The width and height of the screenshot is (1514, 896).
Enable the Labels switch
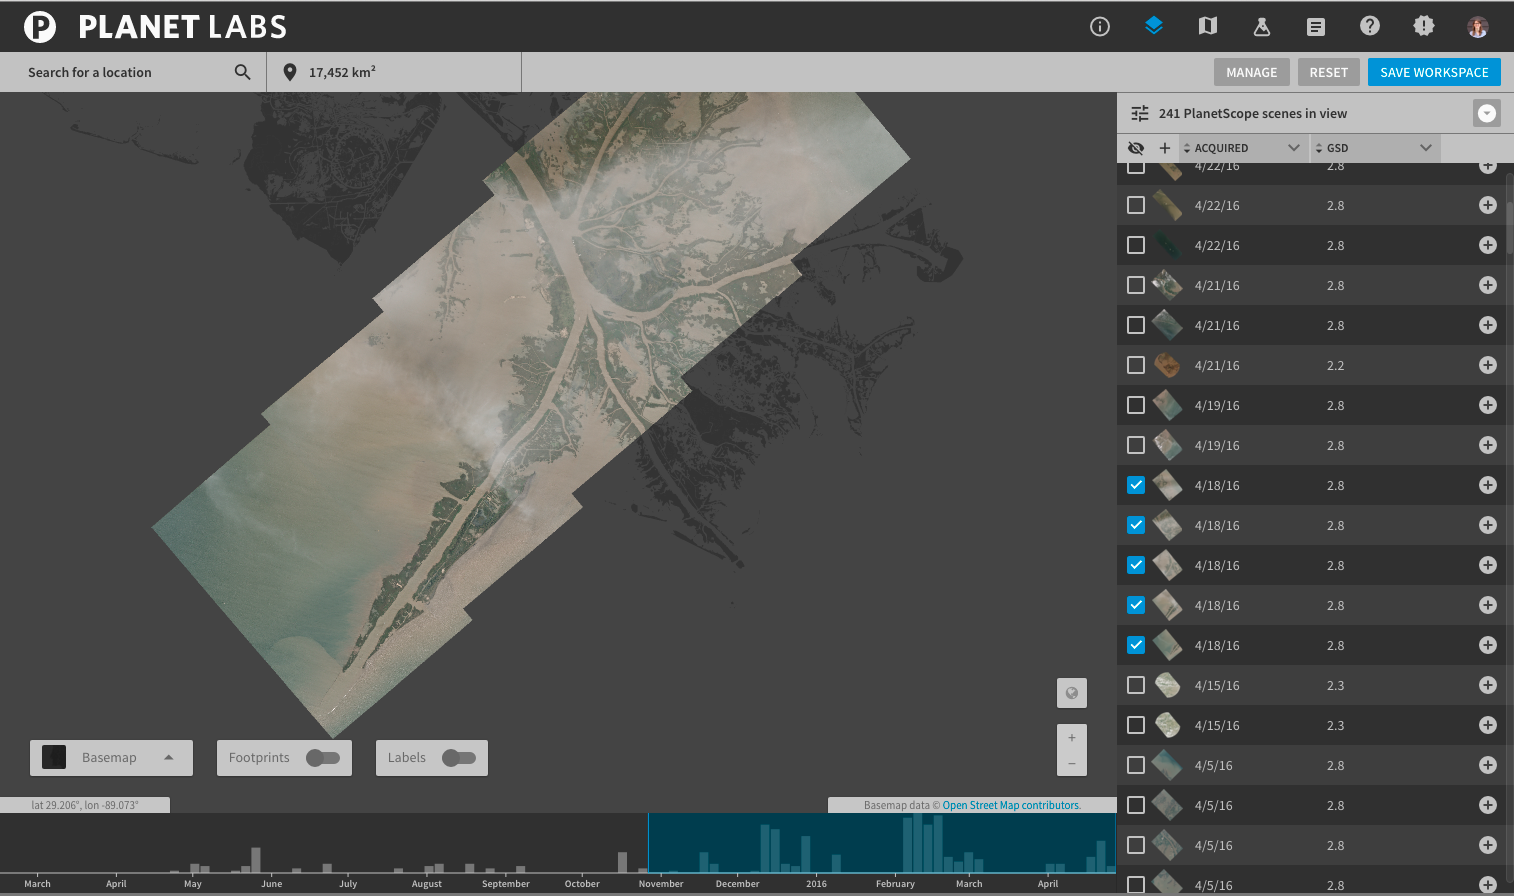point(458,758)
